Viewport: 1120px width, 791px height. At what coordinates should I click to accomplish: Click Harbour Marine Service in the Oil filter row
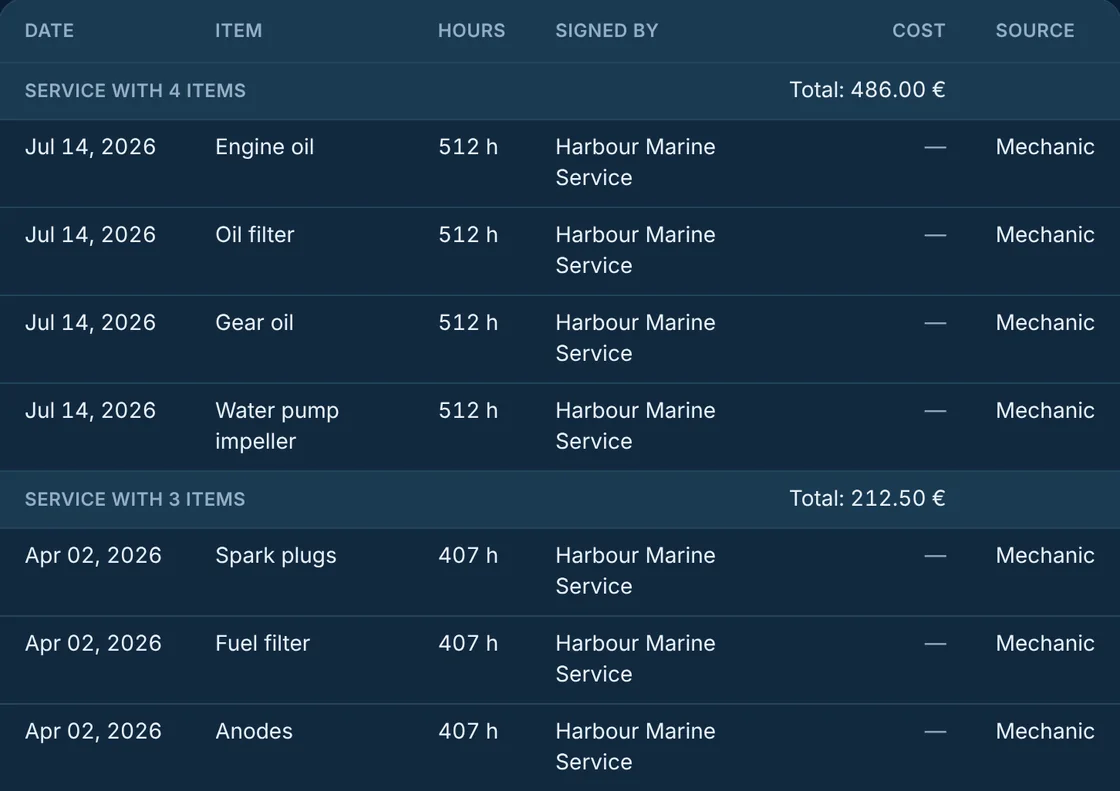(635, 250)
